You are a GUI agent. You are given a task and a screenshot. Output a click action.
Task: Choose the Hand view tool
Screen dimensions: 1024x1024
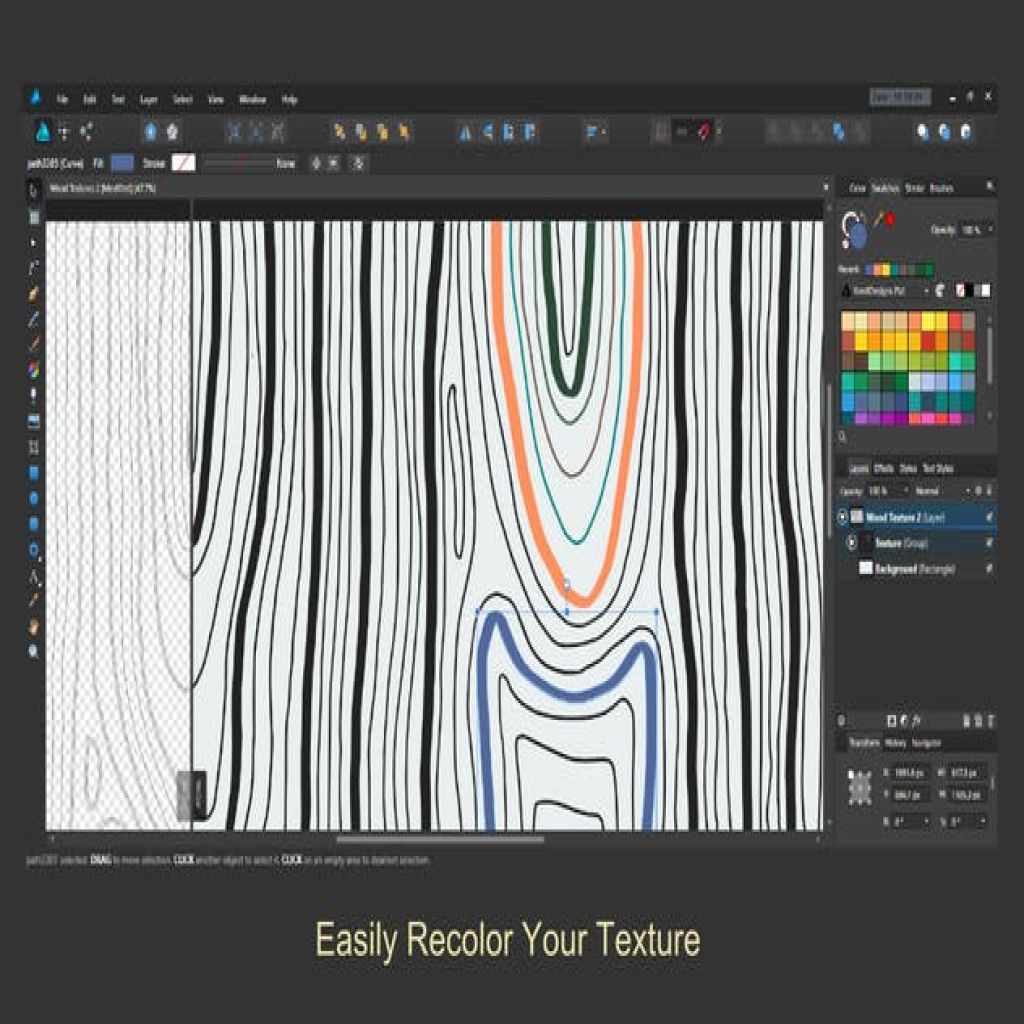pyautogui.click(x=33, y=626)
